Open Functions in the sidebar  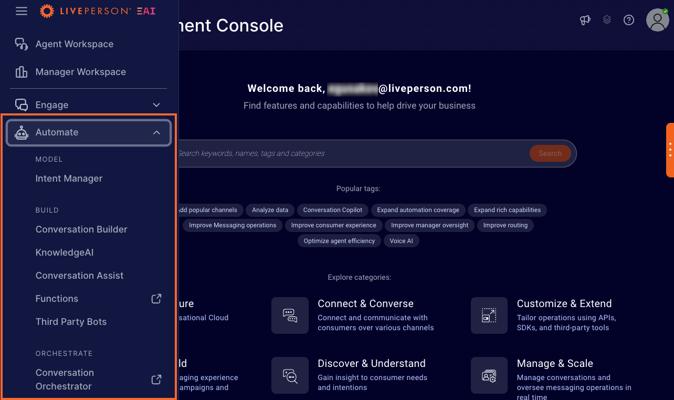click(57, 299)
